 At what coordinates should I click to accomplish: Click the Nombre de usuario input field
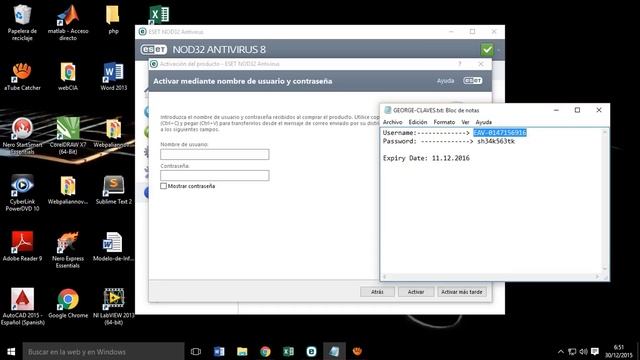[x=215, y=154]
